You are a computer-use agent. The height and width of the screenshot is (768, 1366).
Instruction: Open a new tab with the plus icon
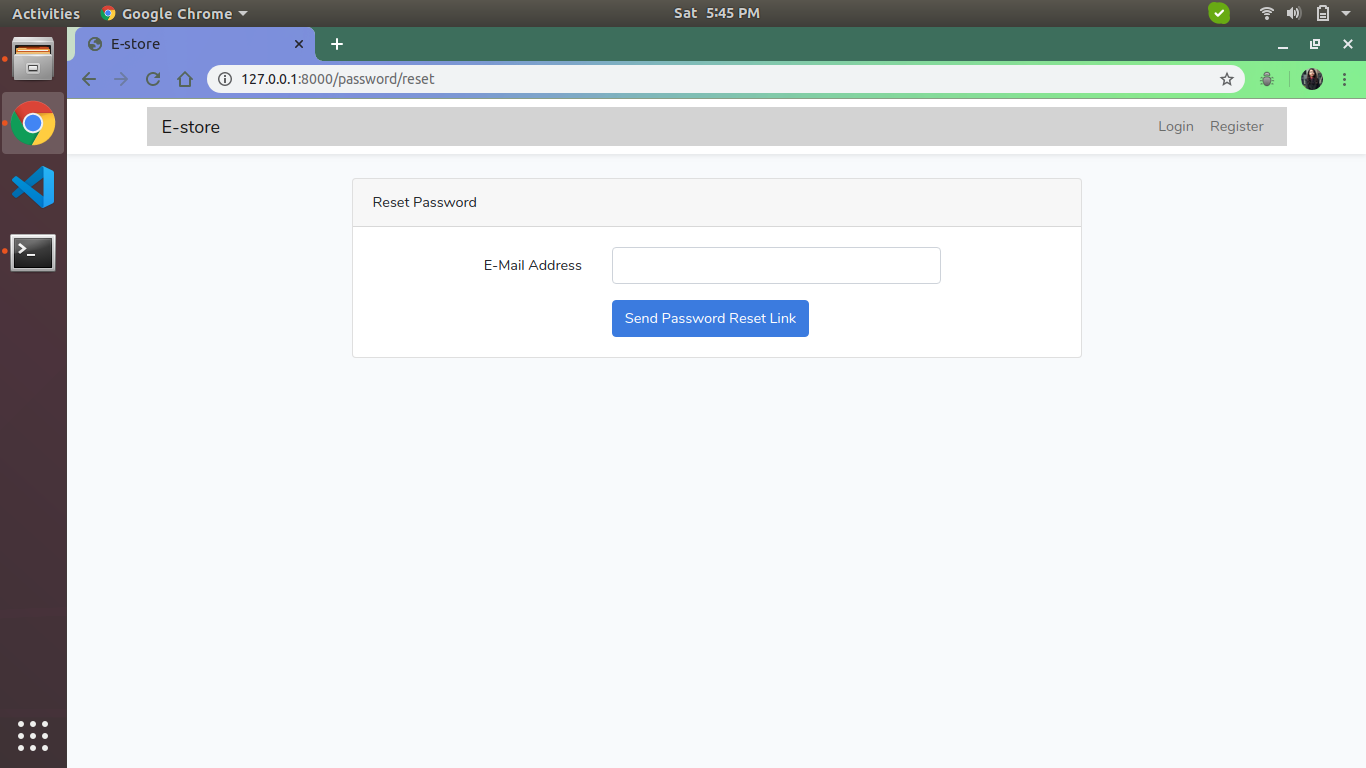click(x=337, y=44)
